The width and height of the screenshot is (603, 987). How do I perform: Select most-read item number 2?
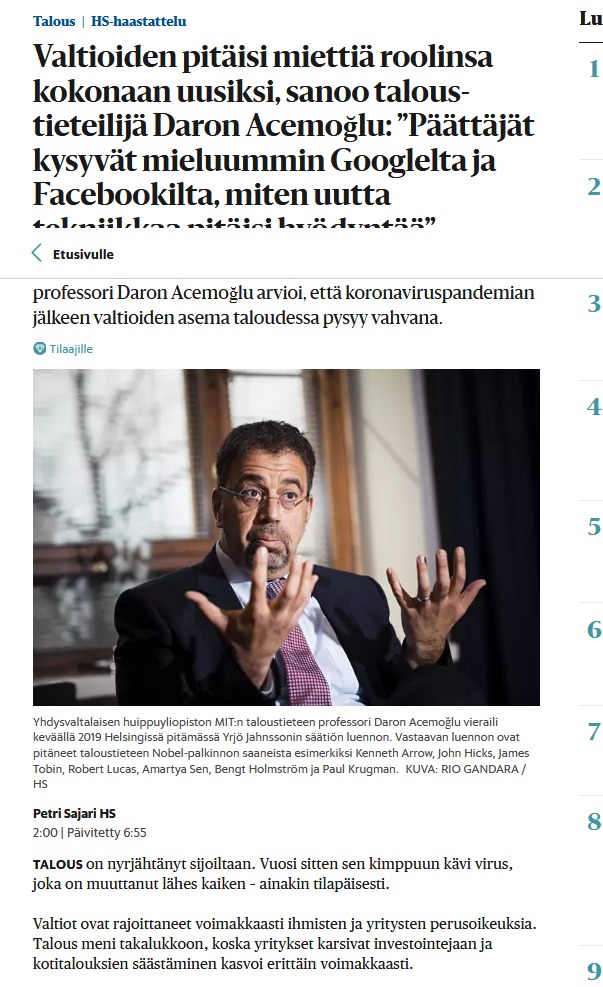594,187
